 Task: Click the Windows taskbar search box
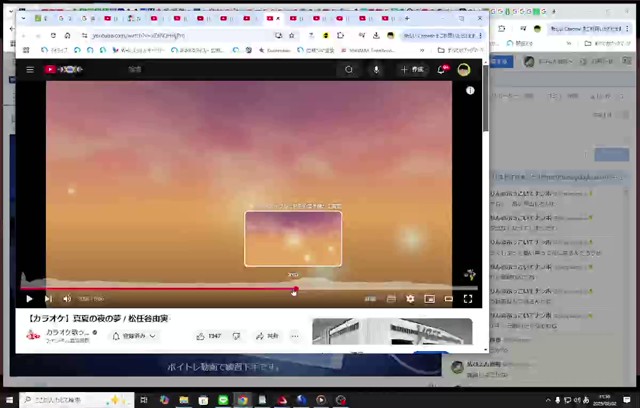[x=77, y=400]
